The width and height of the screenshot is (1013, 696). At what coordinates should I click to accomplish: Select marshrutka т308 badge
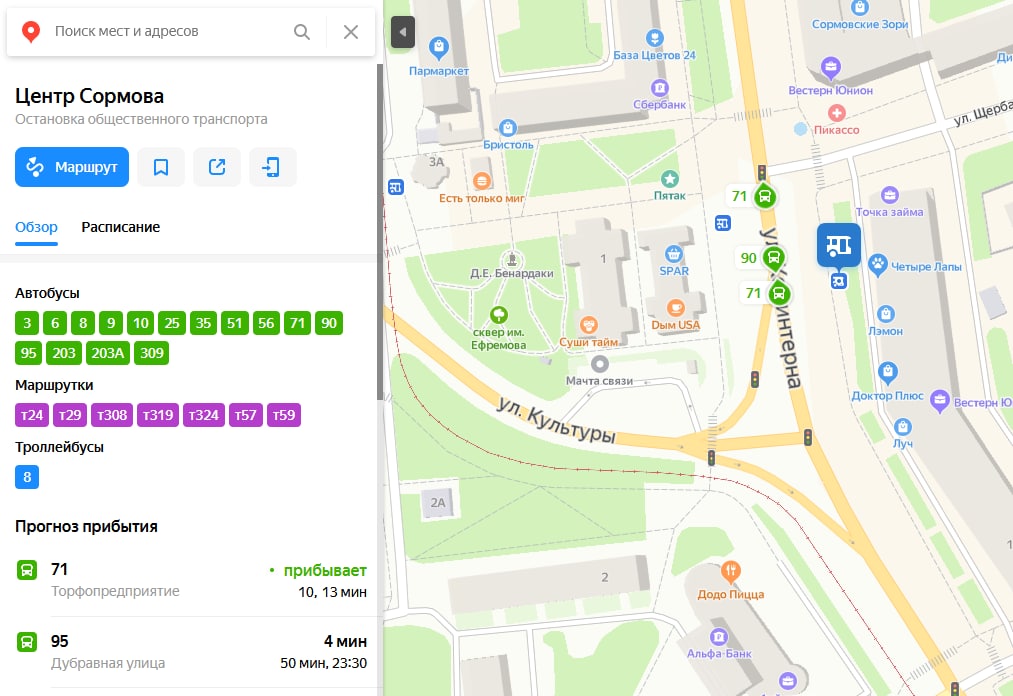112,415
